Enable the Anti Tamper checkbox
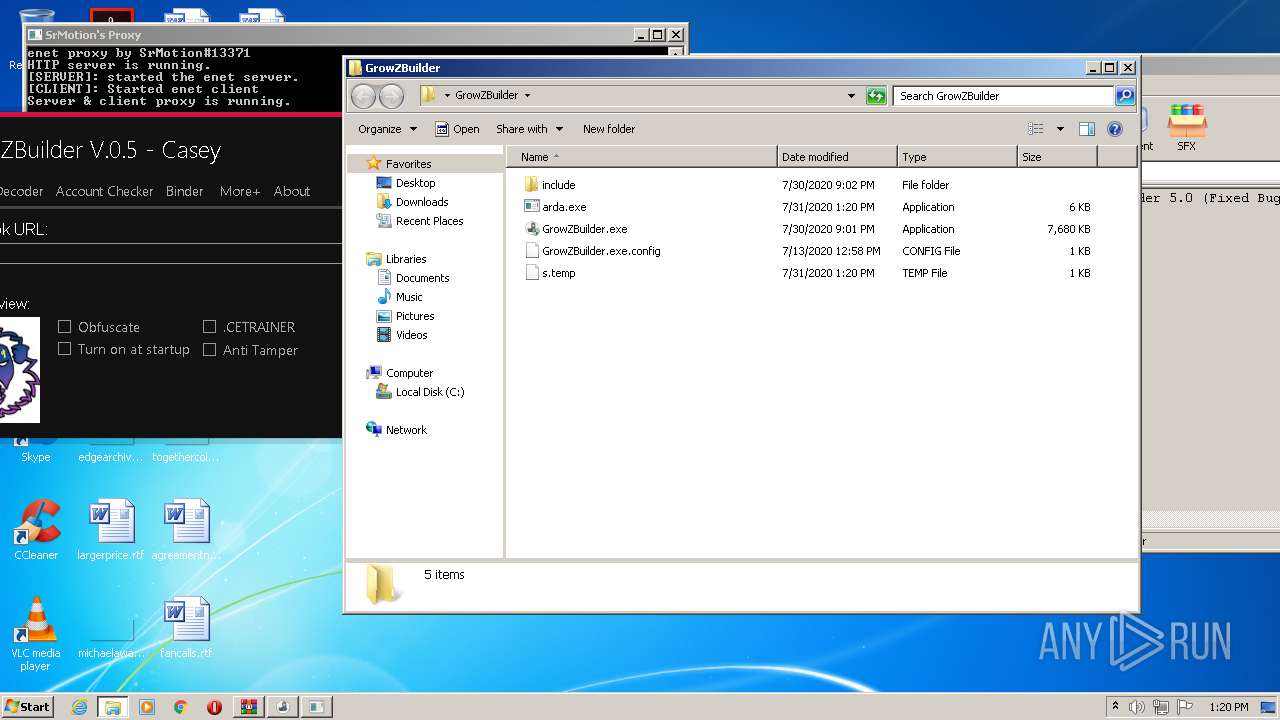The image size is (1280, 720). click(209, 350)
